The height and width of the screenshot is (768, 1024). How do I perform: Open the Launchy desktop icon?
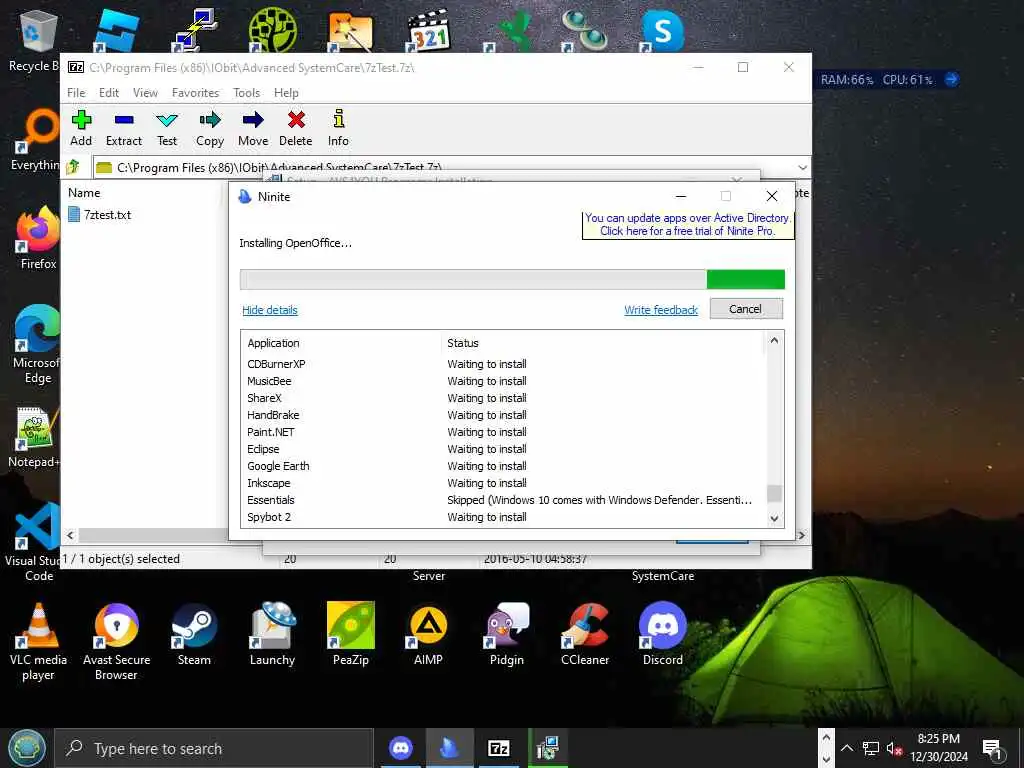click(x=272, y=635)
